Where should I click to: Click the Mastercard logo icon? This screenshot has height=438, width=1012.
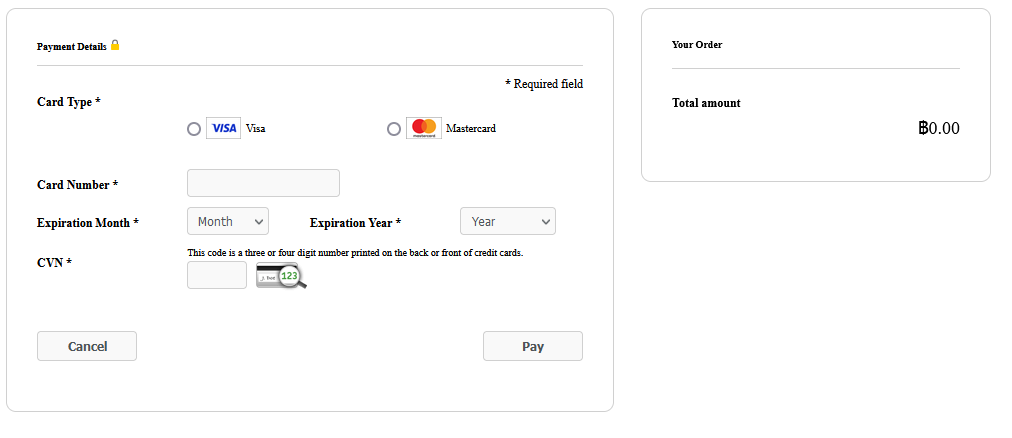(x=424, y=128)
